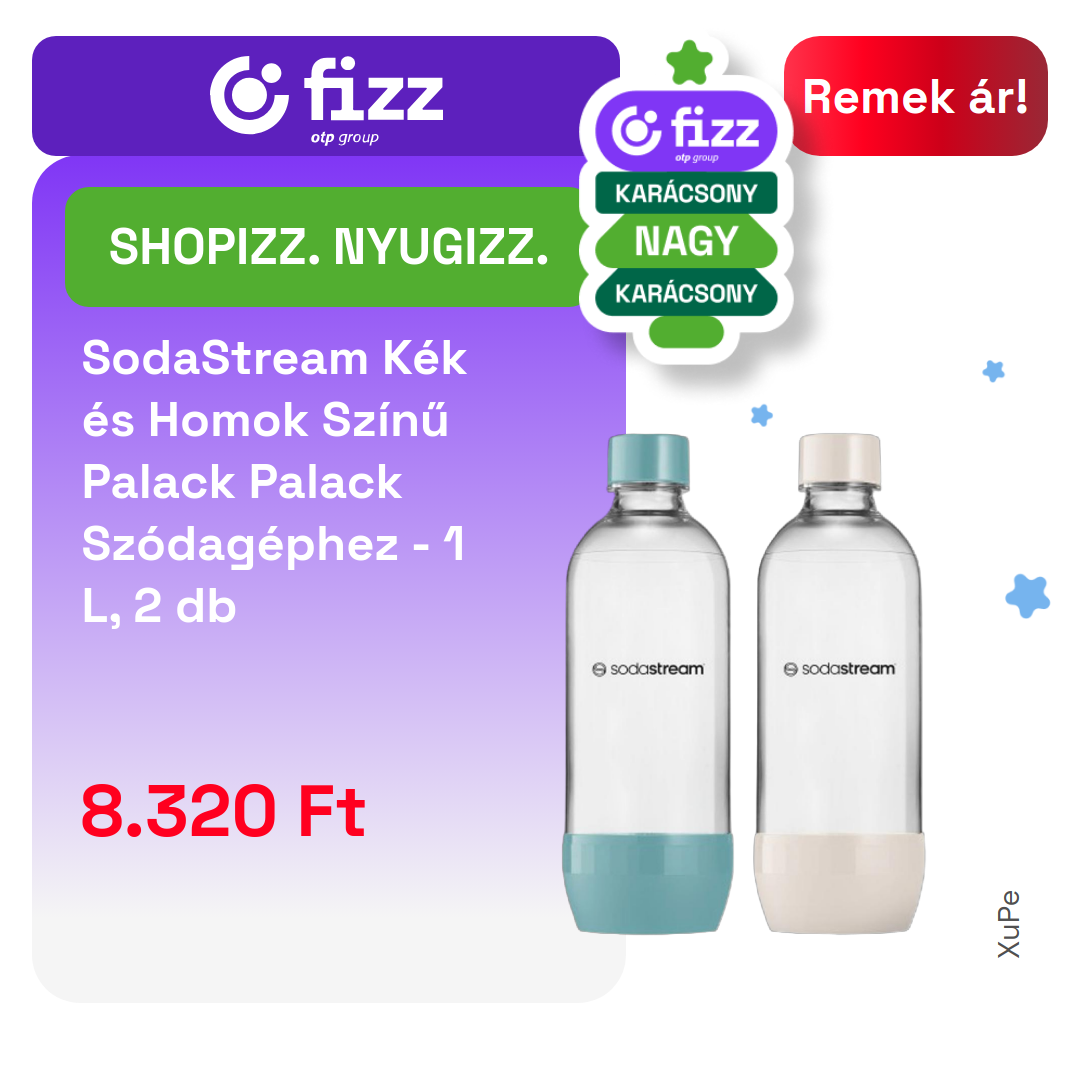The width and height of the screenshot is (1080, 1080).
Task: Click the small blue star at the upper right
Action: pyautogui.click(x=993, y=371)
